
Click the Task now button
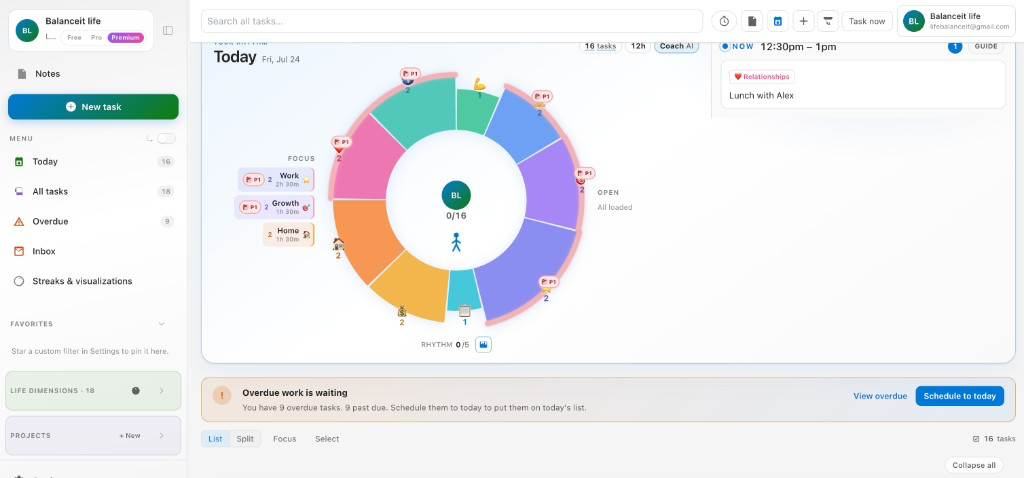[x=867, y=21]
